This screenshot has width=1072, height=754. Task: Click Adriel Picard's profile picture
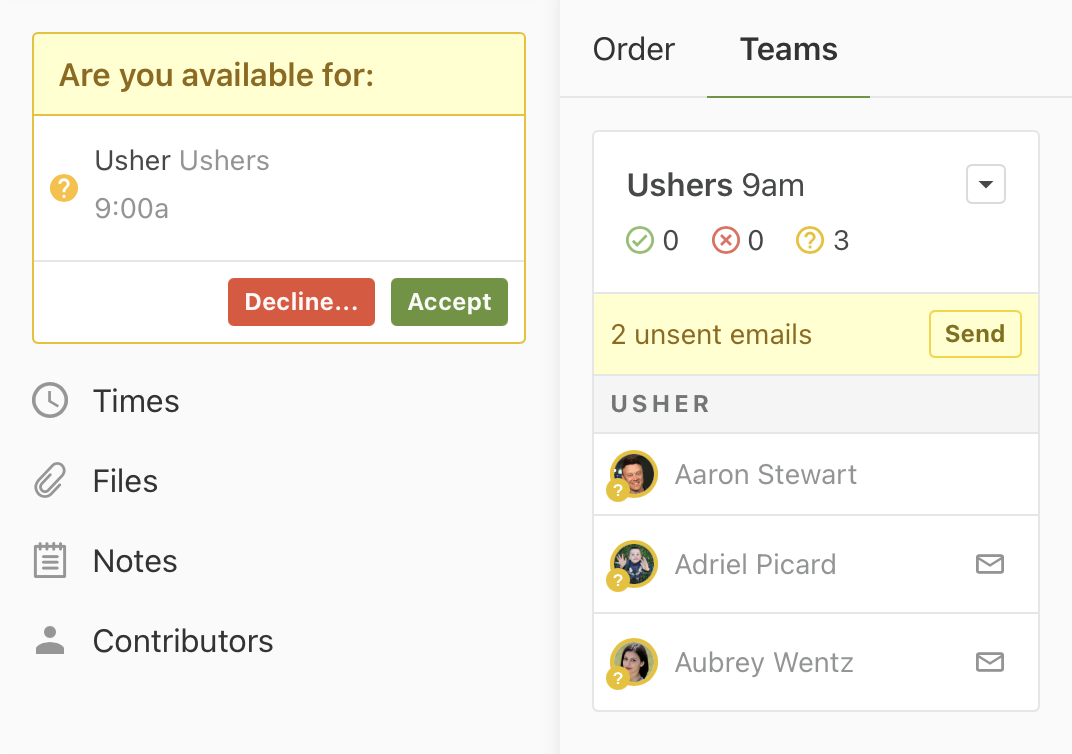coord(634,564)
